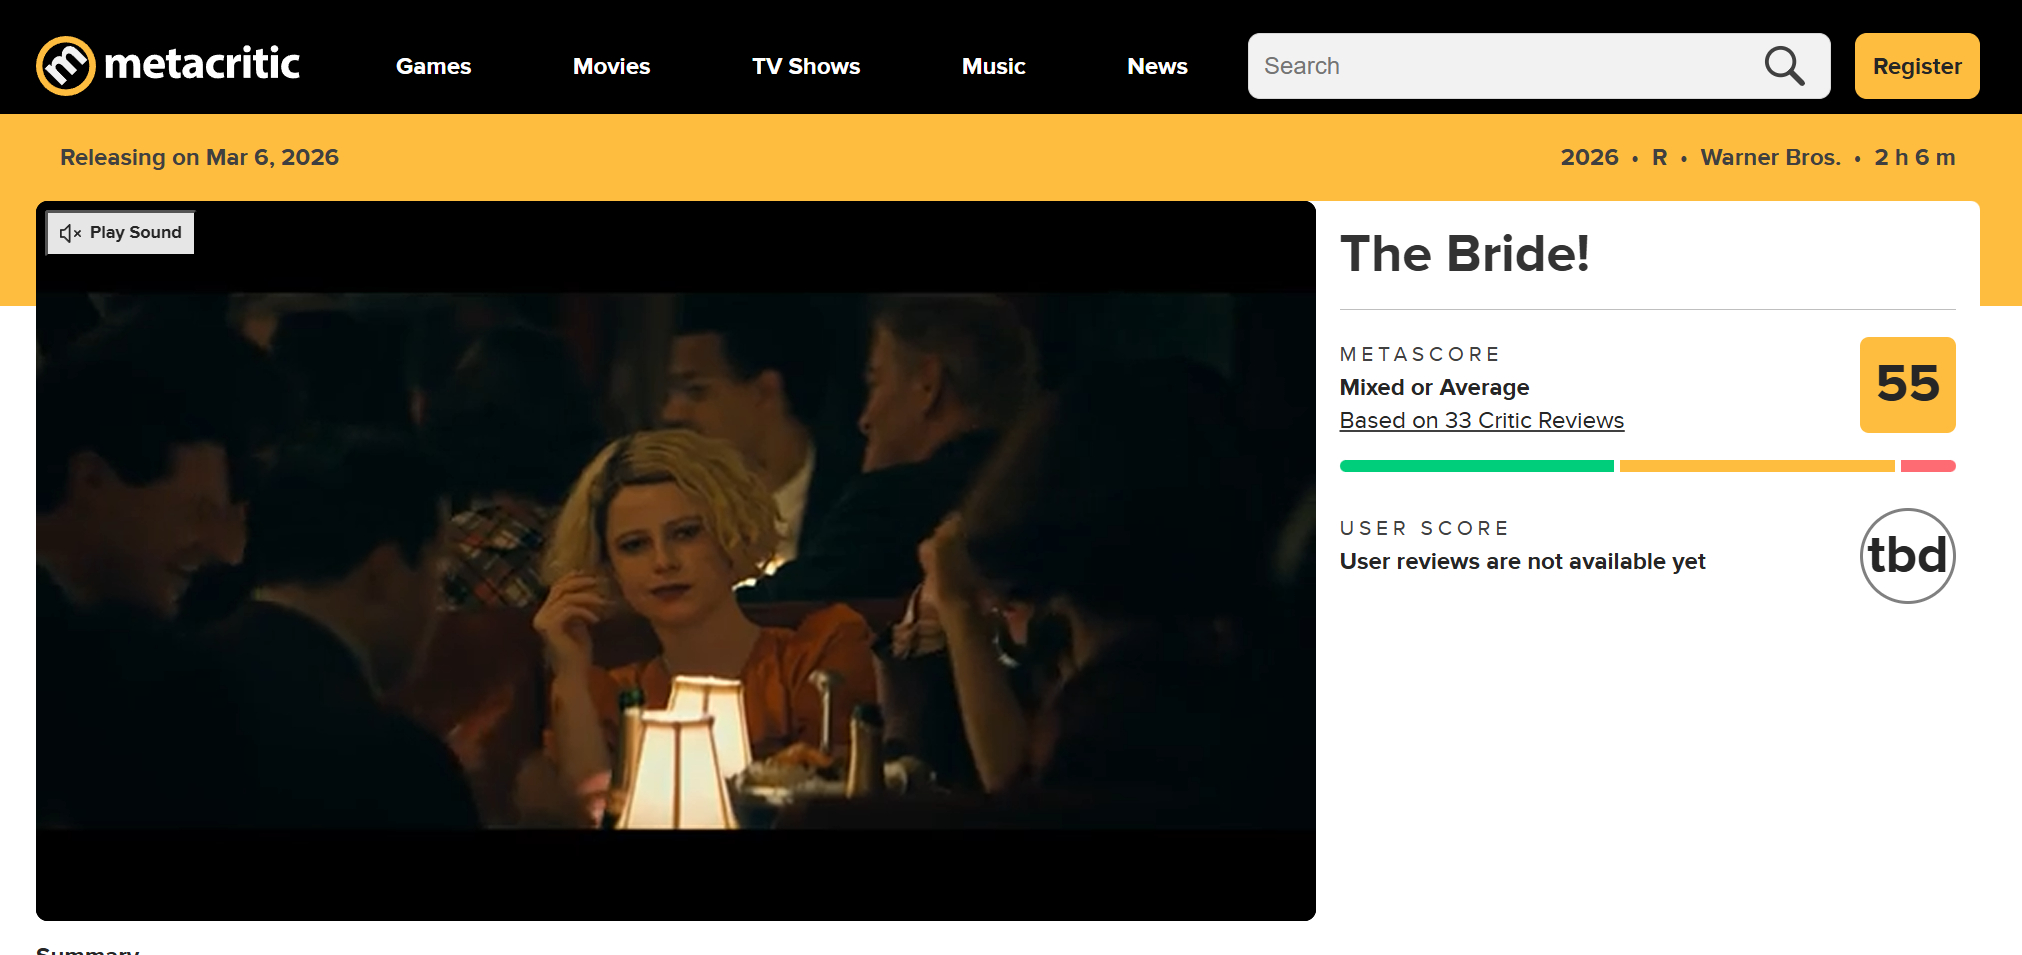Click the muted speaker icon

70,233
